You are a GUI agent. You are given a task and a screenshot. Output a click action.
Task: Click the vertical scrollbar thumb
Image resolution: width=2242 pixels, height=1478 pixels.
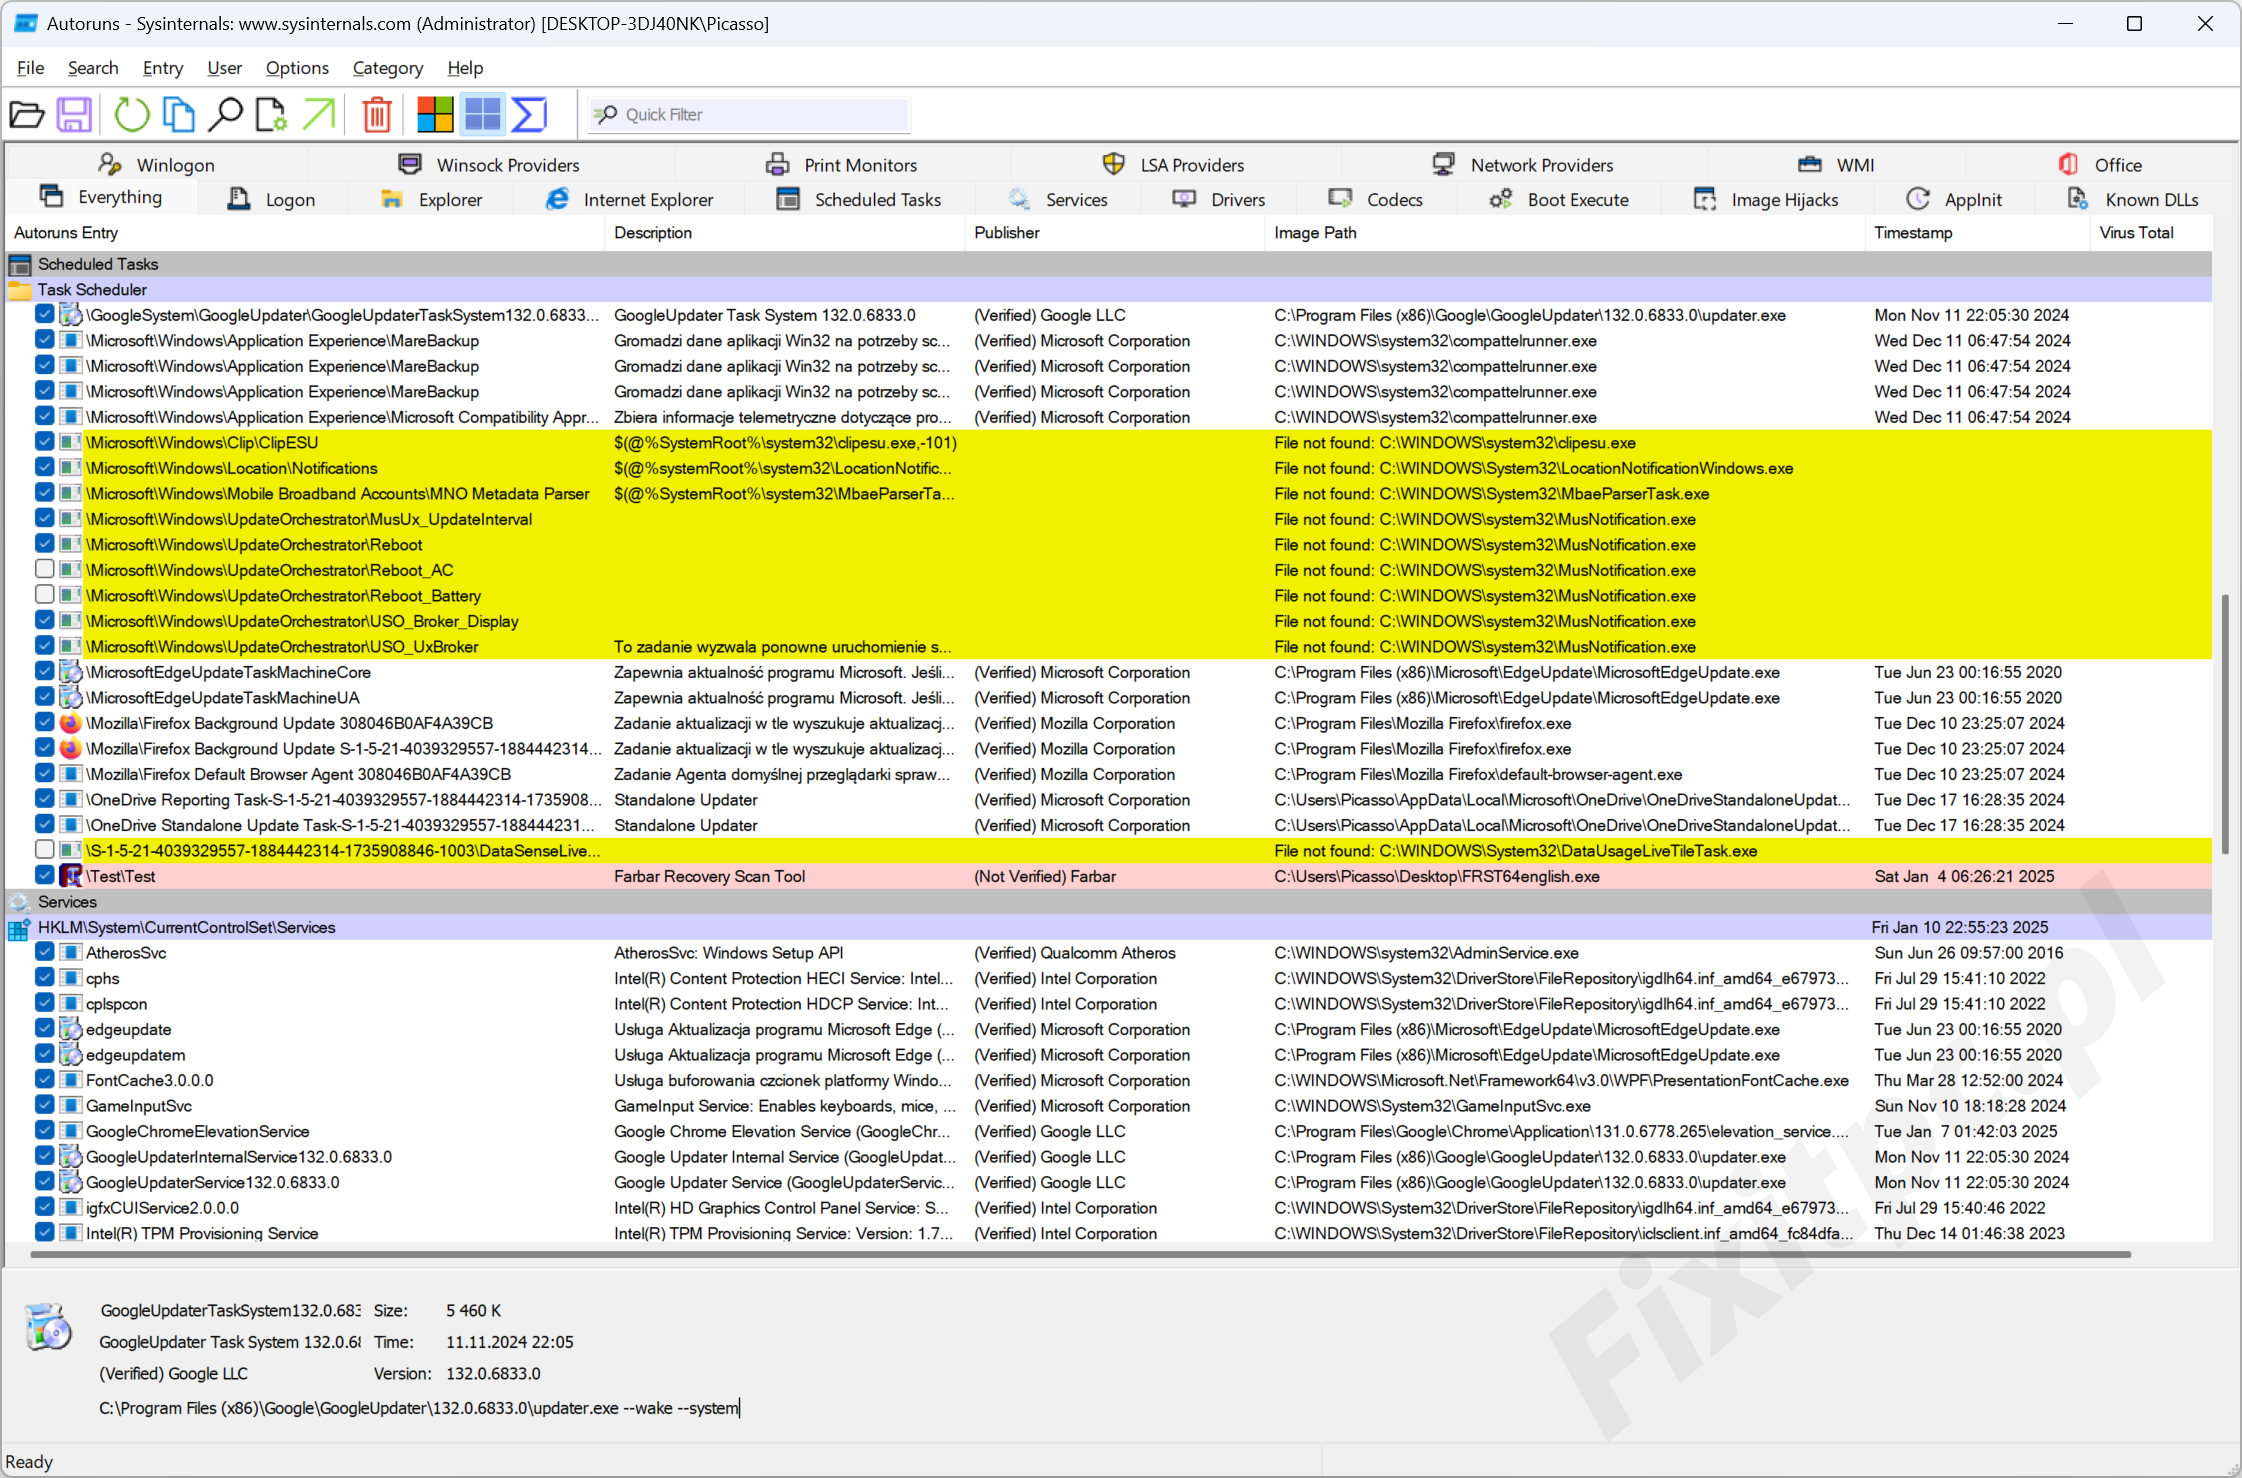2225,723
